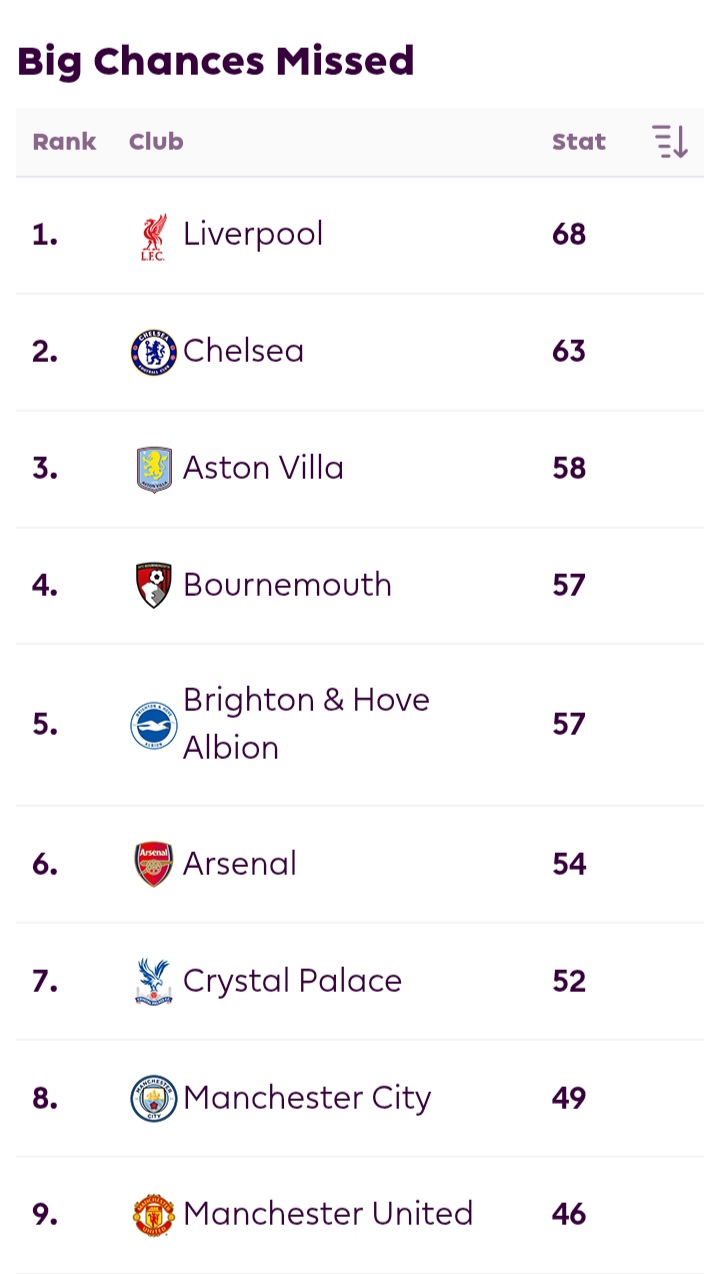
Task: Click the Manchester City badge
Action: tap(154, 1099)
